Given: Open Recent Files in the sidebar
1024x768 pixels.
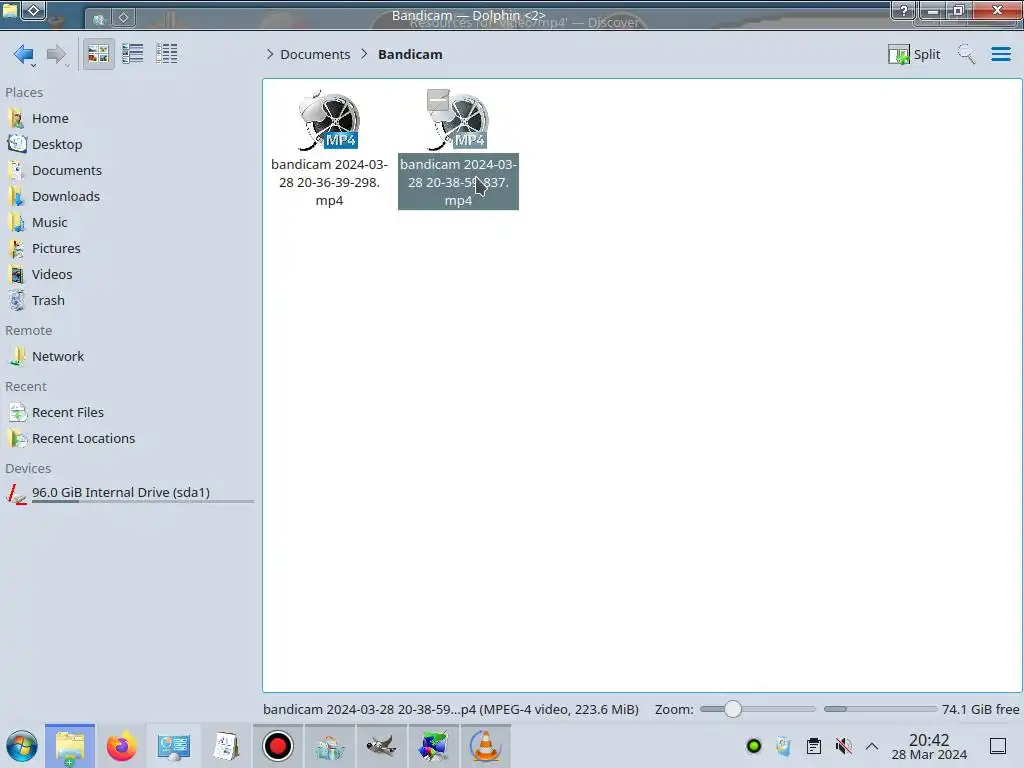Looking at the screenshot, I should coord(68,413).
